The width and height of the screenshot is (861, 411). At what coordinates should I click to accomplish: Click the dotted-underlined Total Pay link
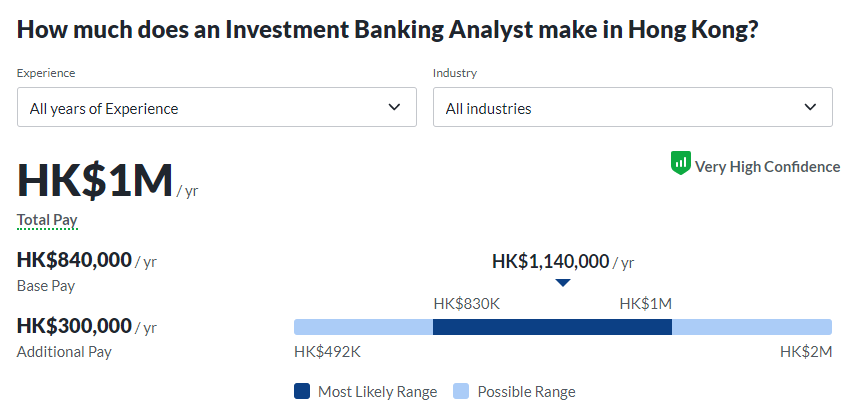(x=47, y=219)
